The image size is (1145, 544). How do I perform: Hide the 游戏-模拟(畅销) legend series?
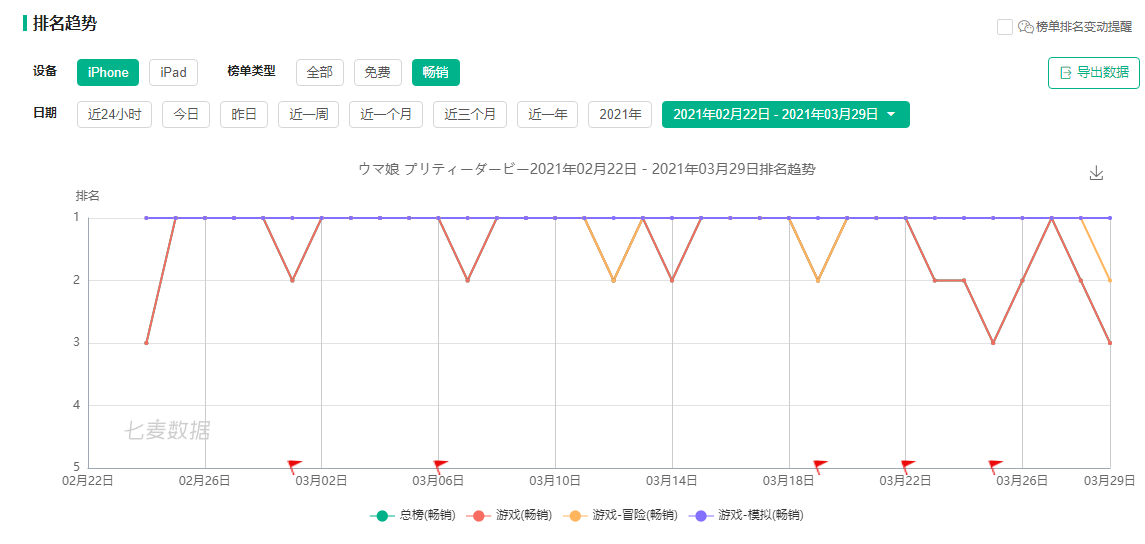pyautogui.click(x=747, y=516)
